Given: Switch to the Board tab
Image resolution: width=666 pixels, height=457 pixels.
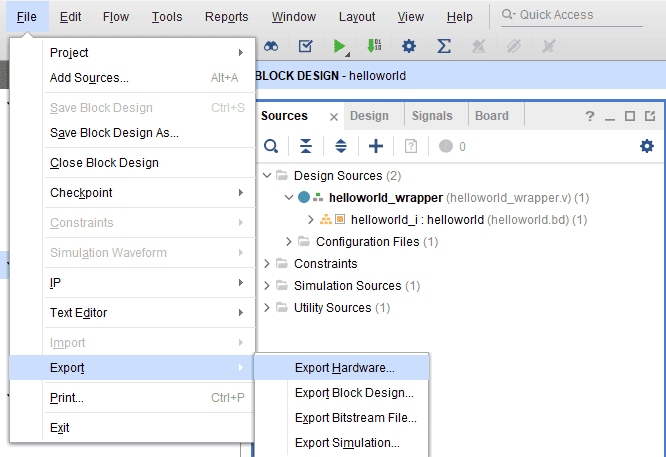Looking at the screenshot, I should click(491, 116).
